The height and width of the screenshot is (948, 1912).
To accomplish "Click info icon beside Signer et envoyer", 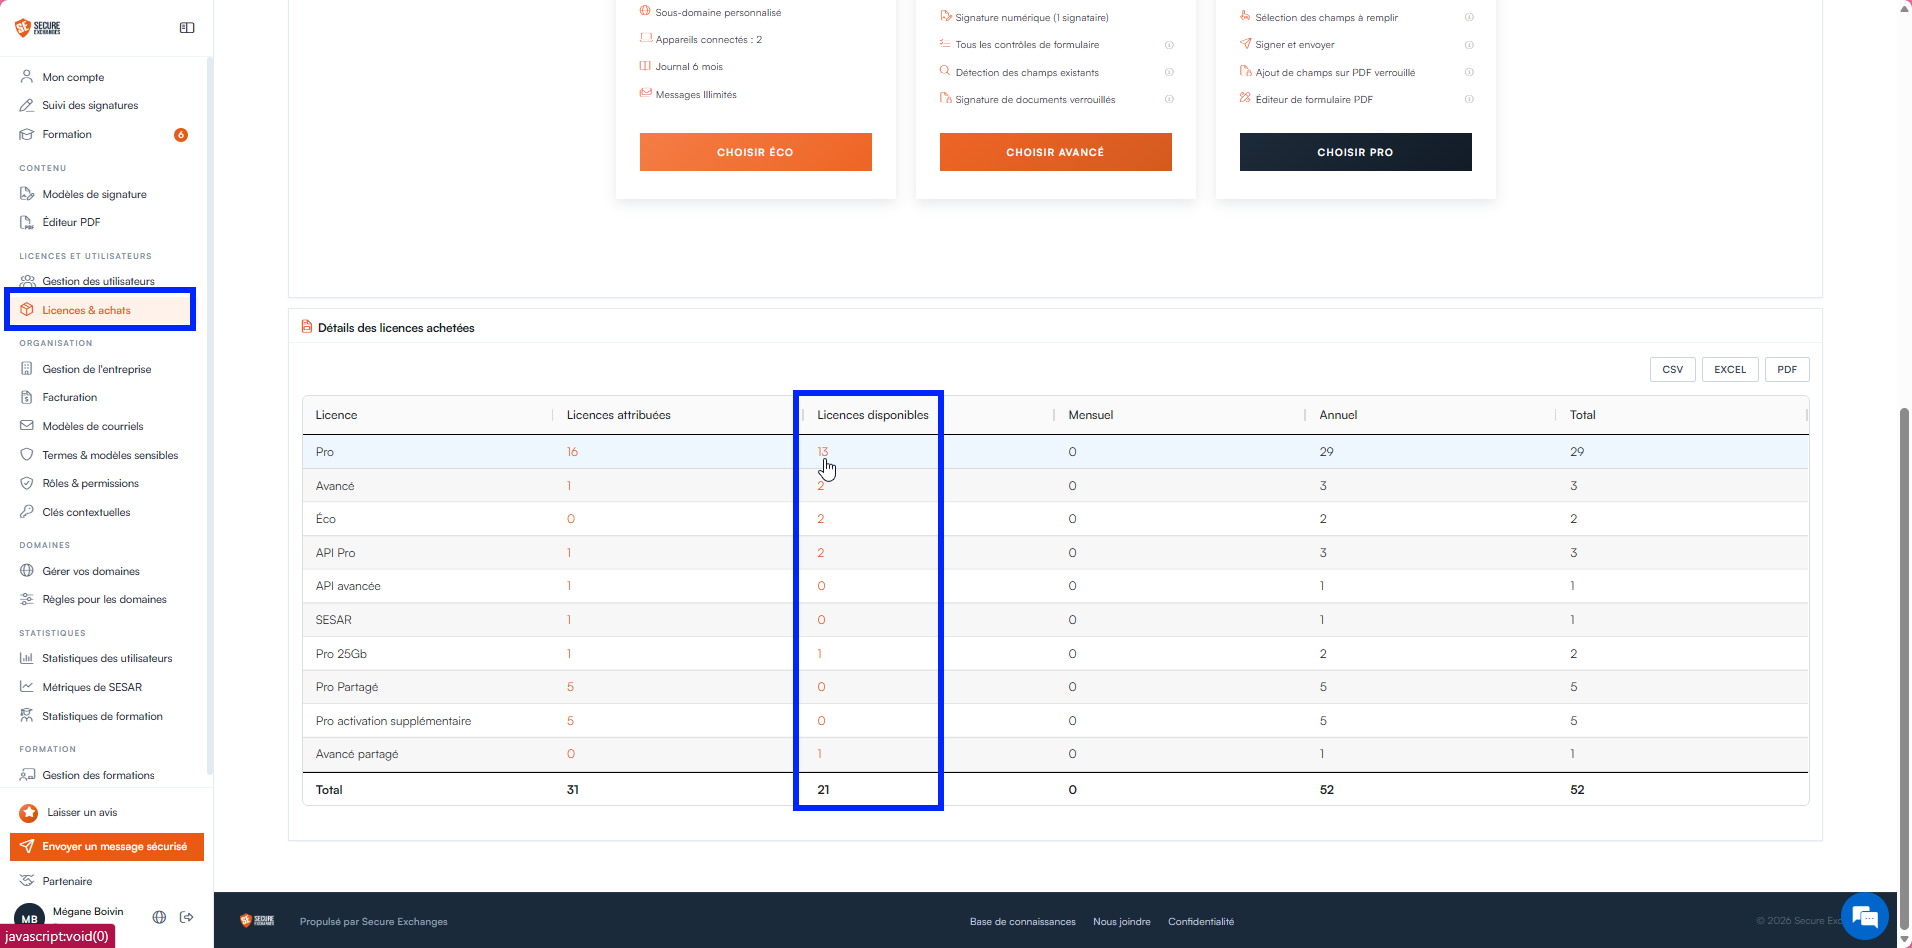I will [1469, 45].
